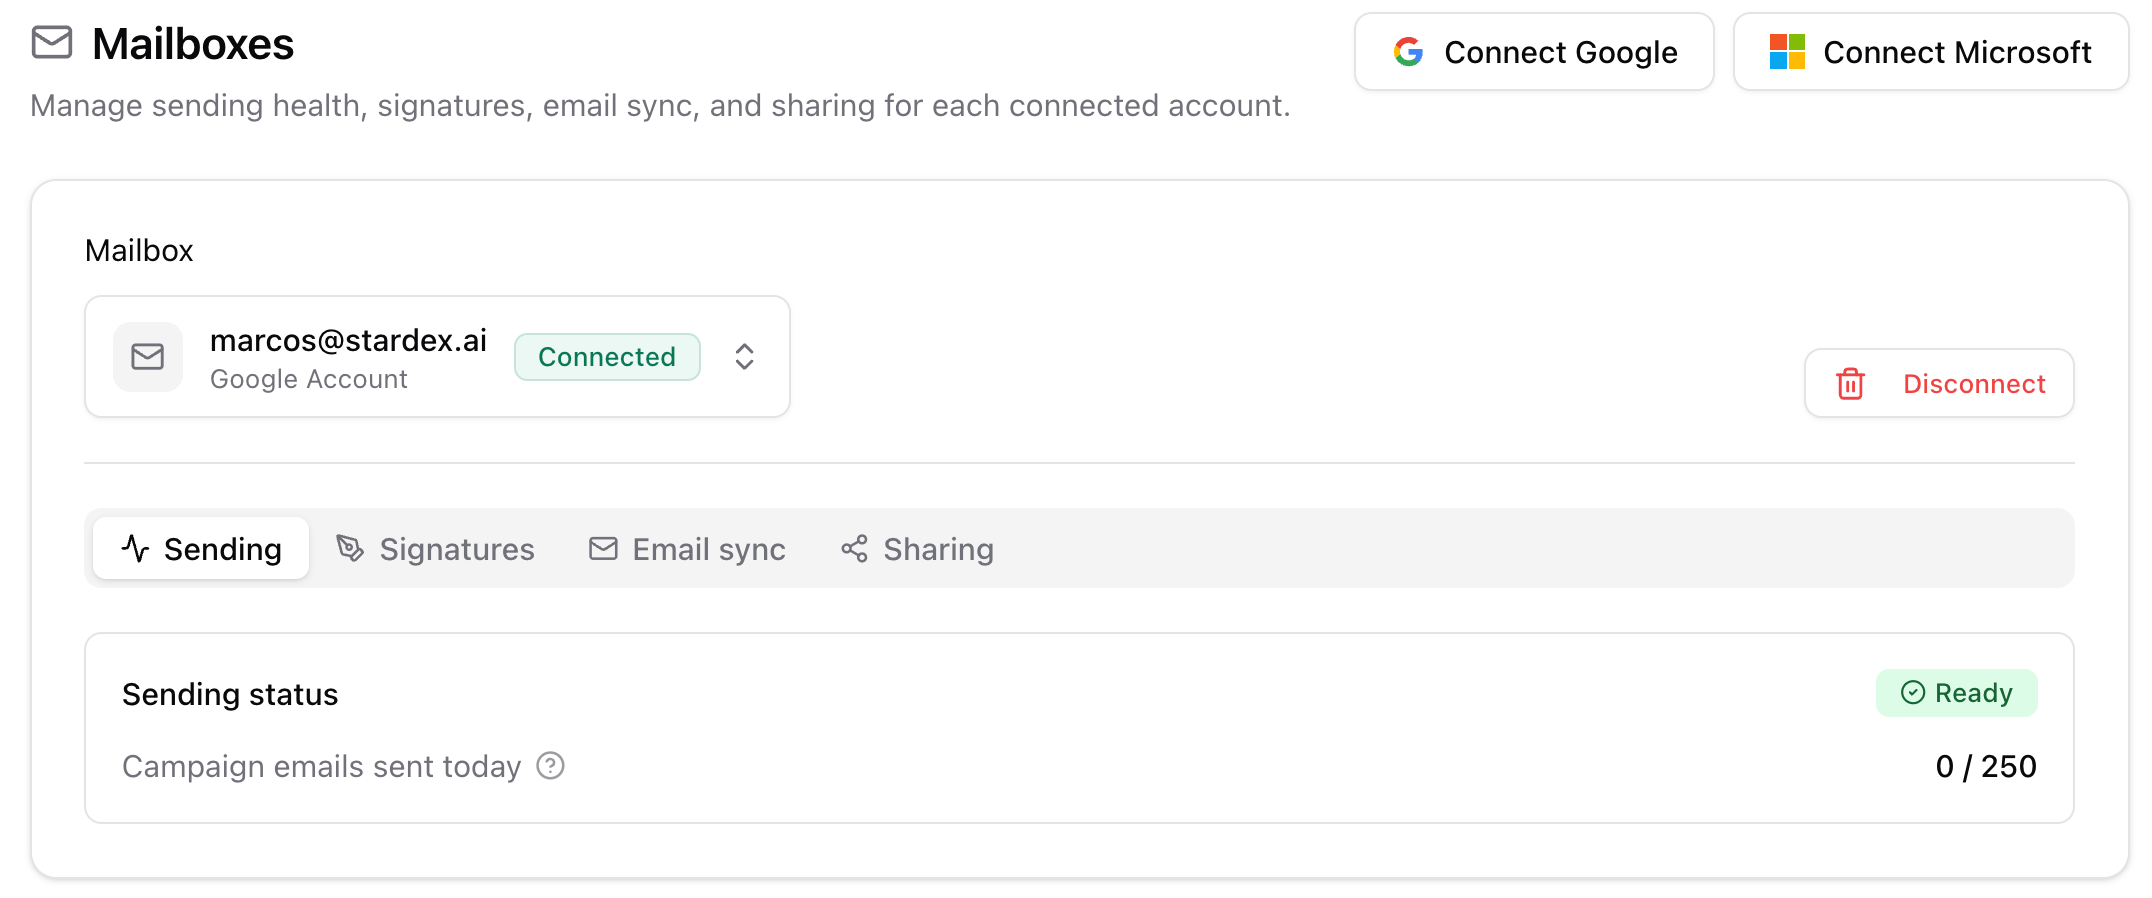Click the Mailboxes page title
This screenshot has width=2152, height=898.
click(193, 44)
